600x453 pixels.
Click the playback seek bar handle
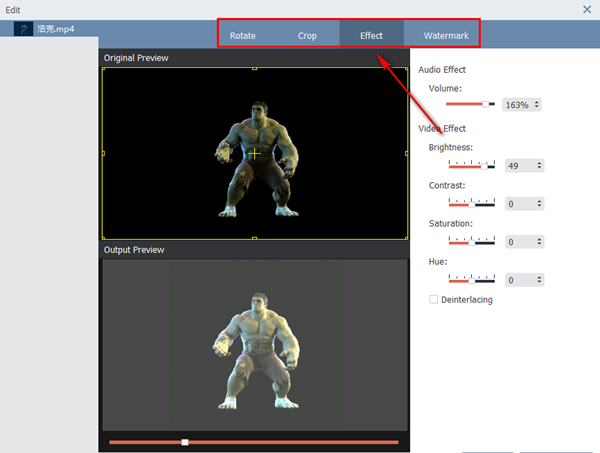185,442
